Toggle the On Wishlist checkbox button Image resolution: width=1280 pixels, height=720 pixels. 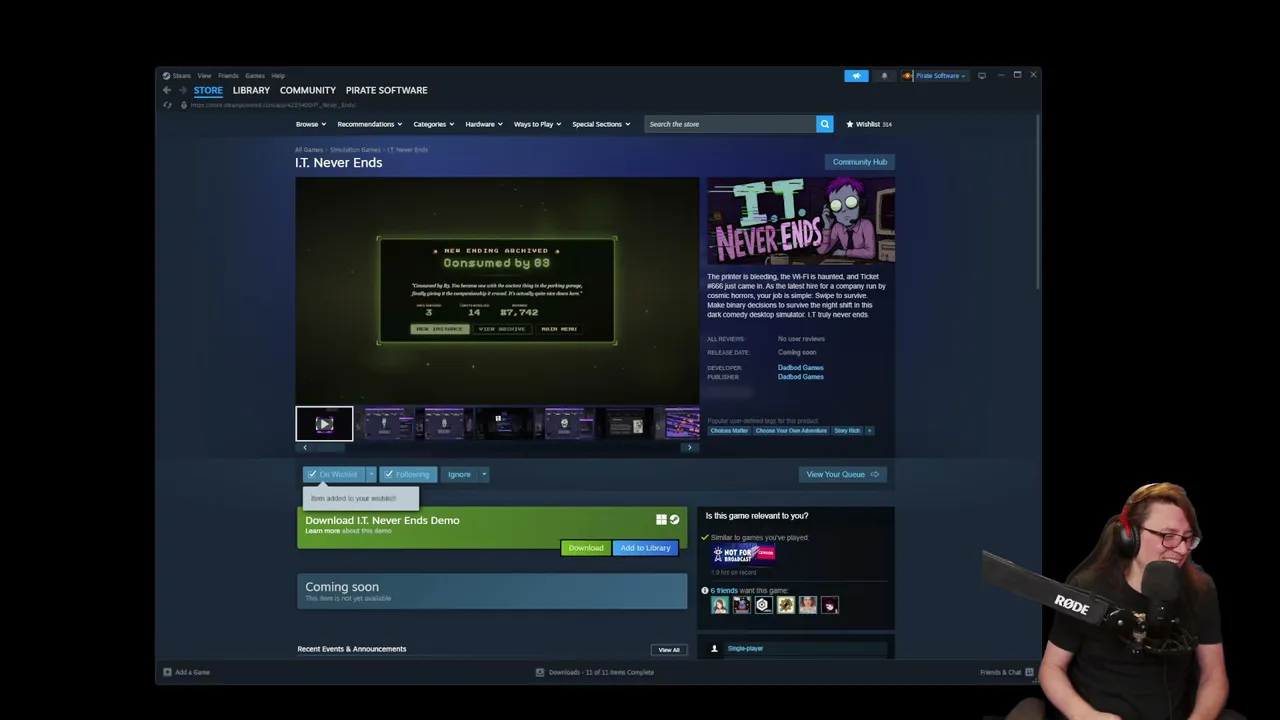tap(333, 474)
